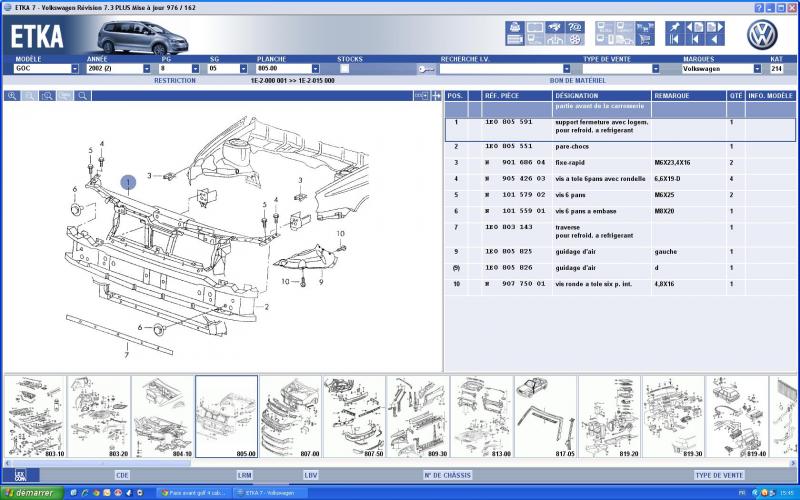Click the ETKA 7 - Volkswagen taskbar button
The height and width of the screenshot is (500, 800).
(270, 493)
